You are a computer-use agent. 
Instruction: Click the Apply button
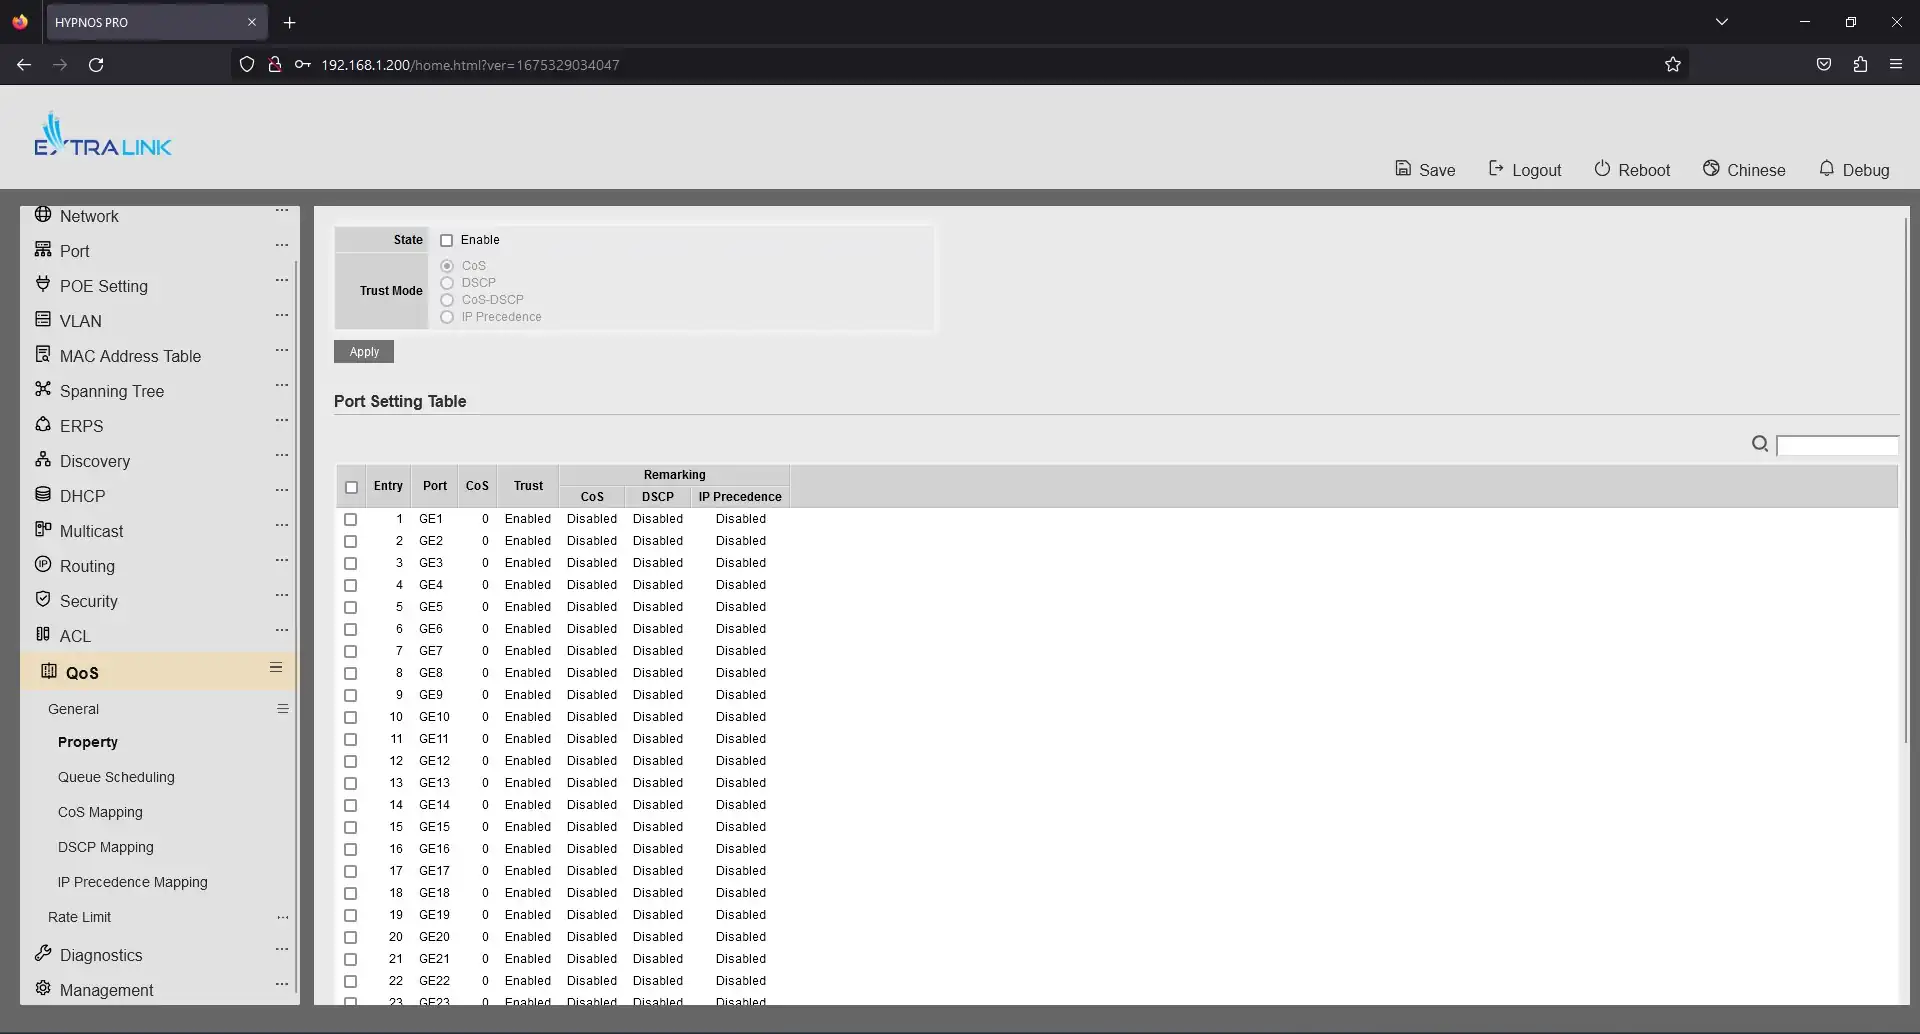[x=364, y=352]
